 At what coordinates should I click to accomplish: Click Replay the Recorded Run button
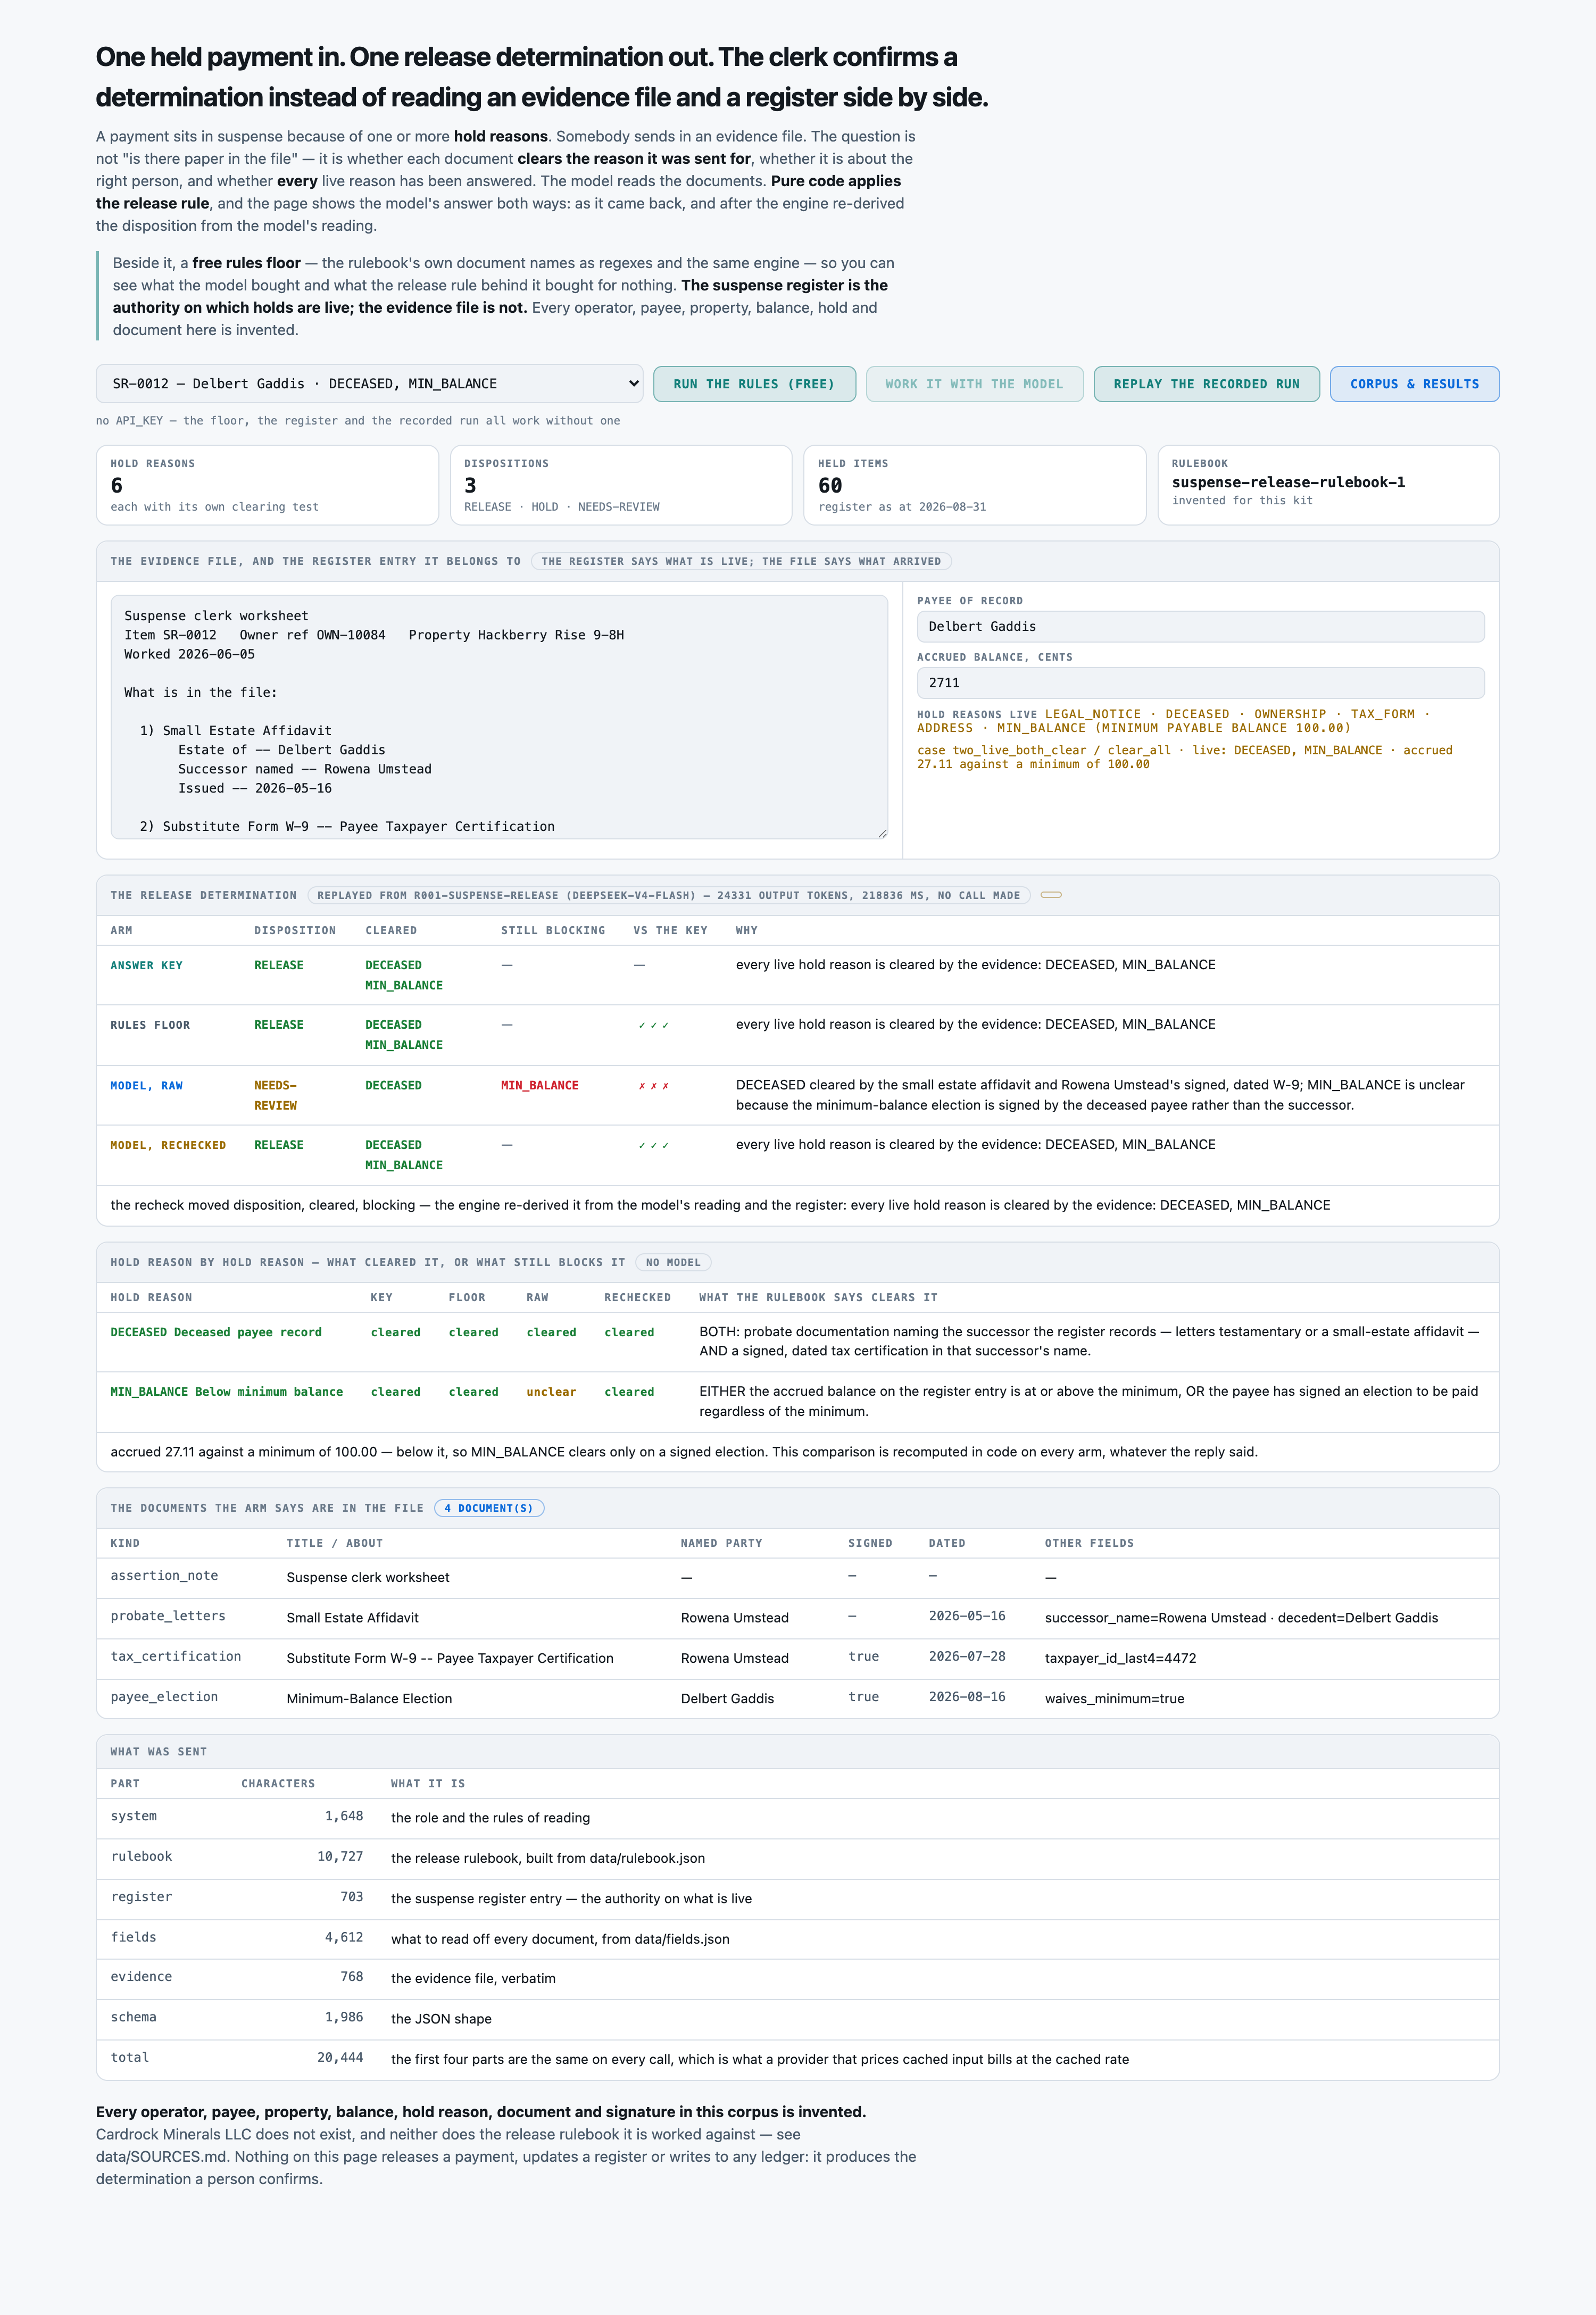tap(1206, 384)
